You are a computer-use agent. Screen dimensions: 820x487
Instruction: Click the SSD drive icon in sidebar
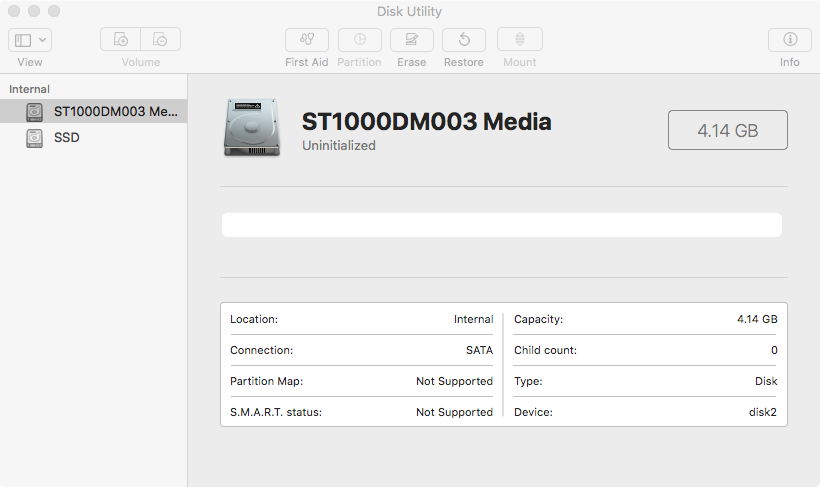(x=35, y=138)
